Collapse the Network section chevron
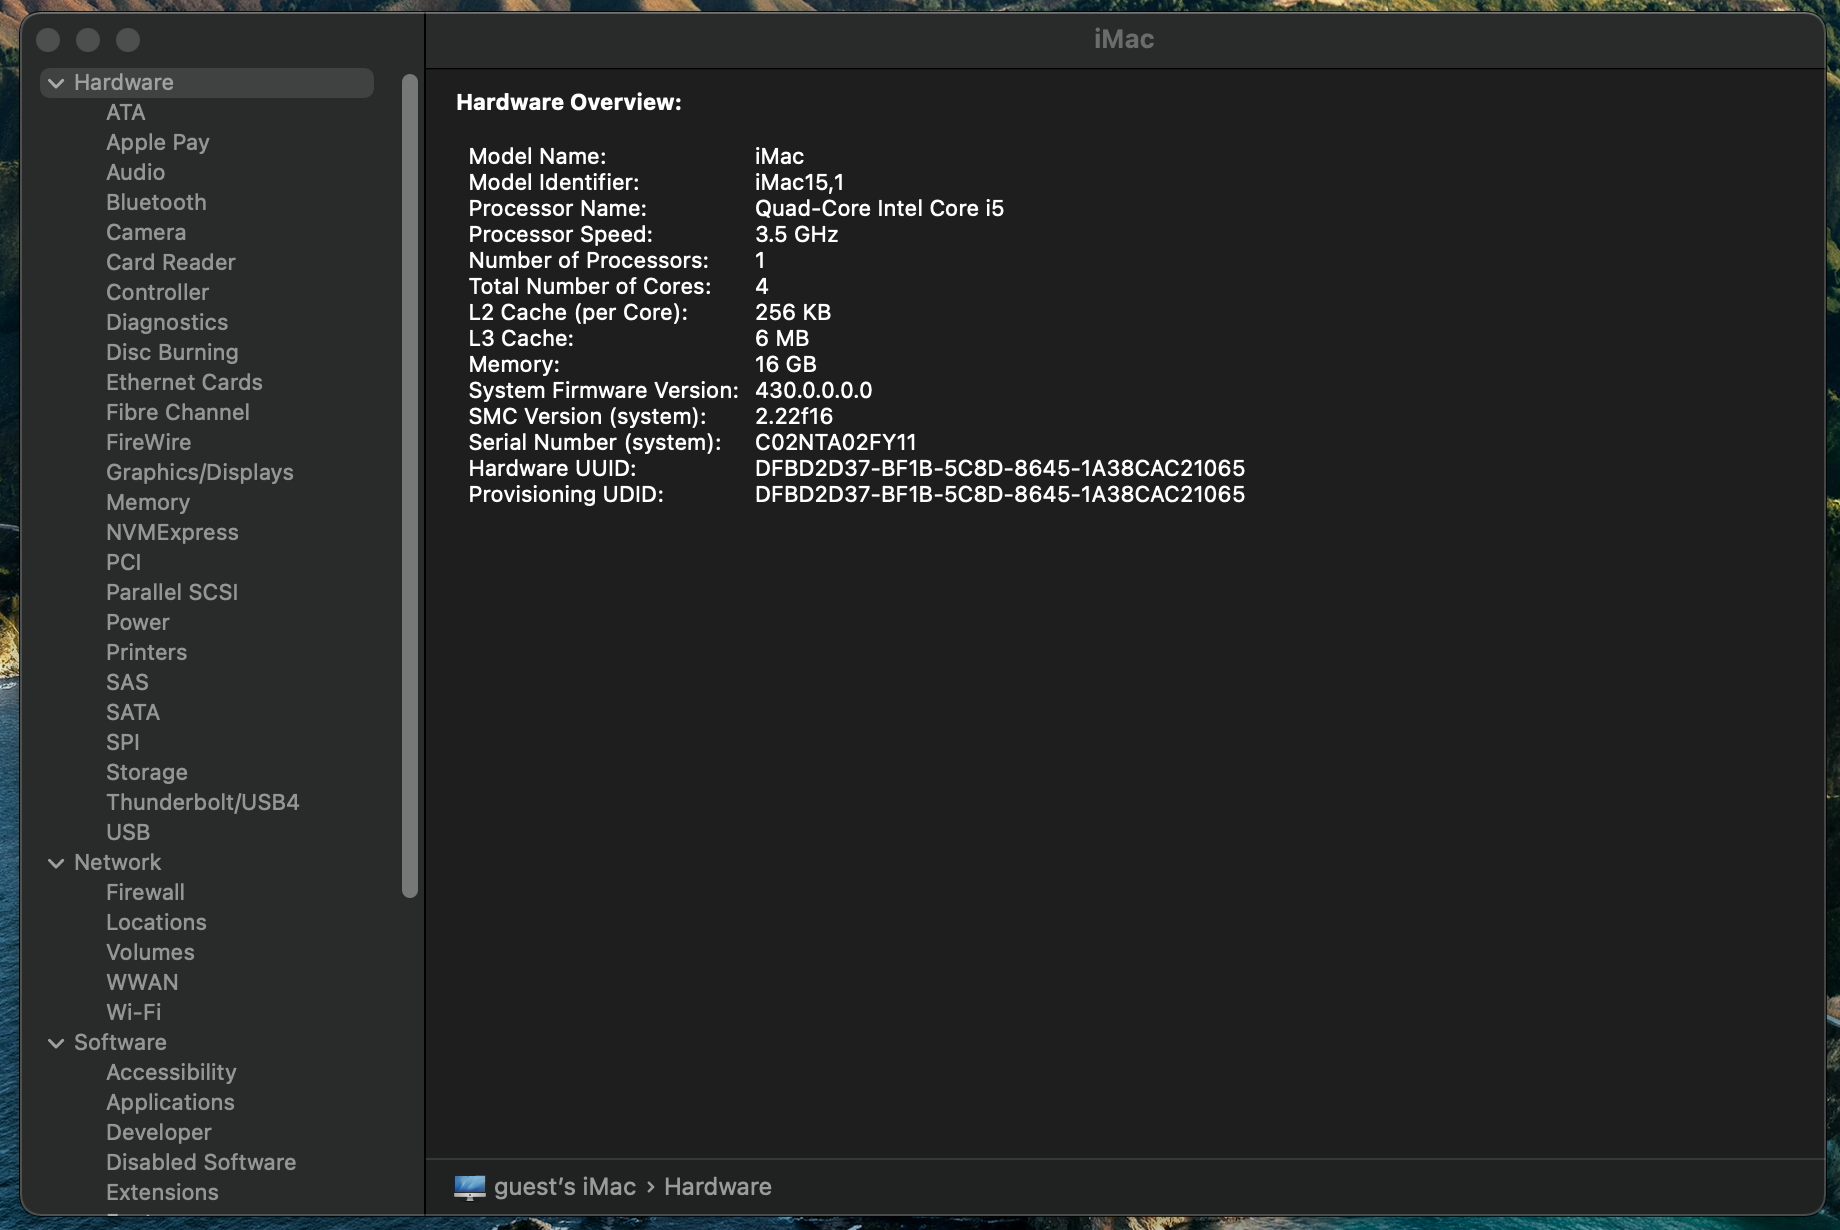Screen dimensions: 1840x1230 point(56,863)
